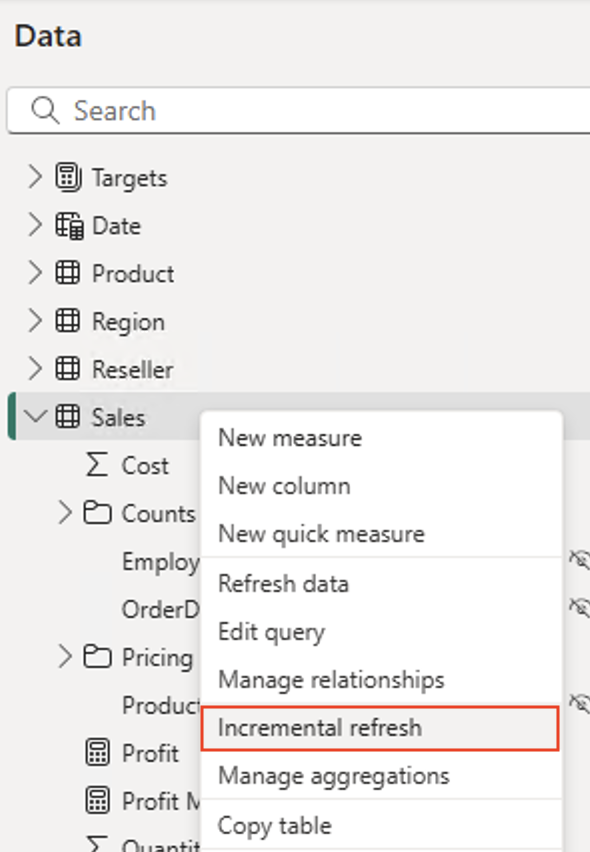
Task: Select the Product table name
Action: coord(133,274)
